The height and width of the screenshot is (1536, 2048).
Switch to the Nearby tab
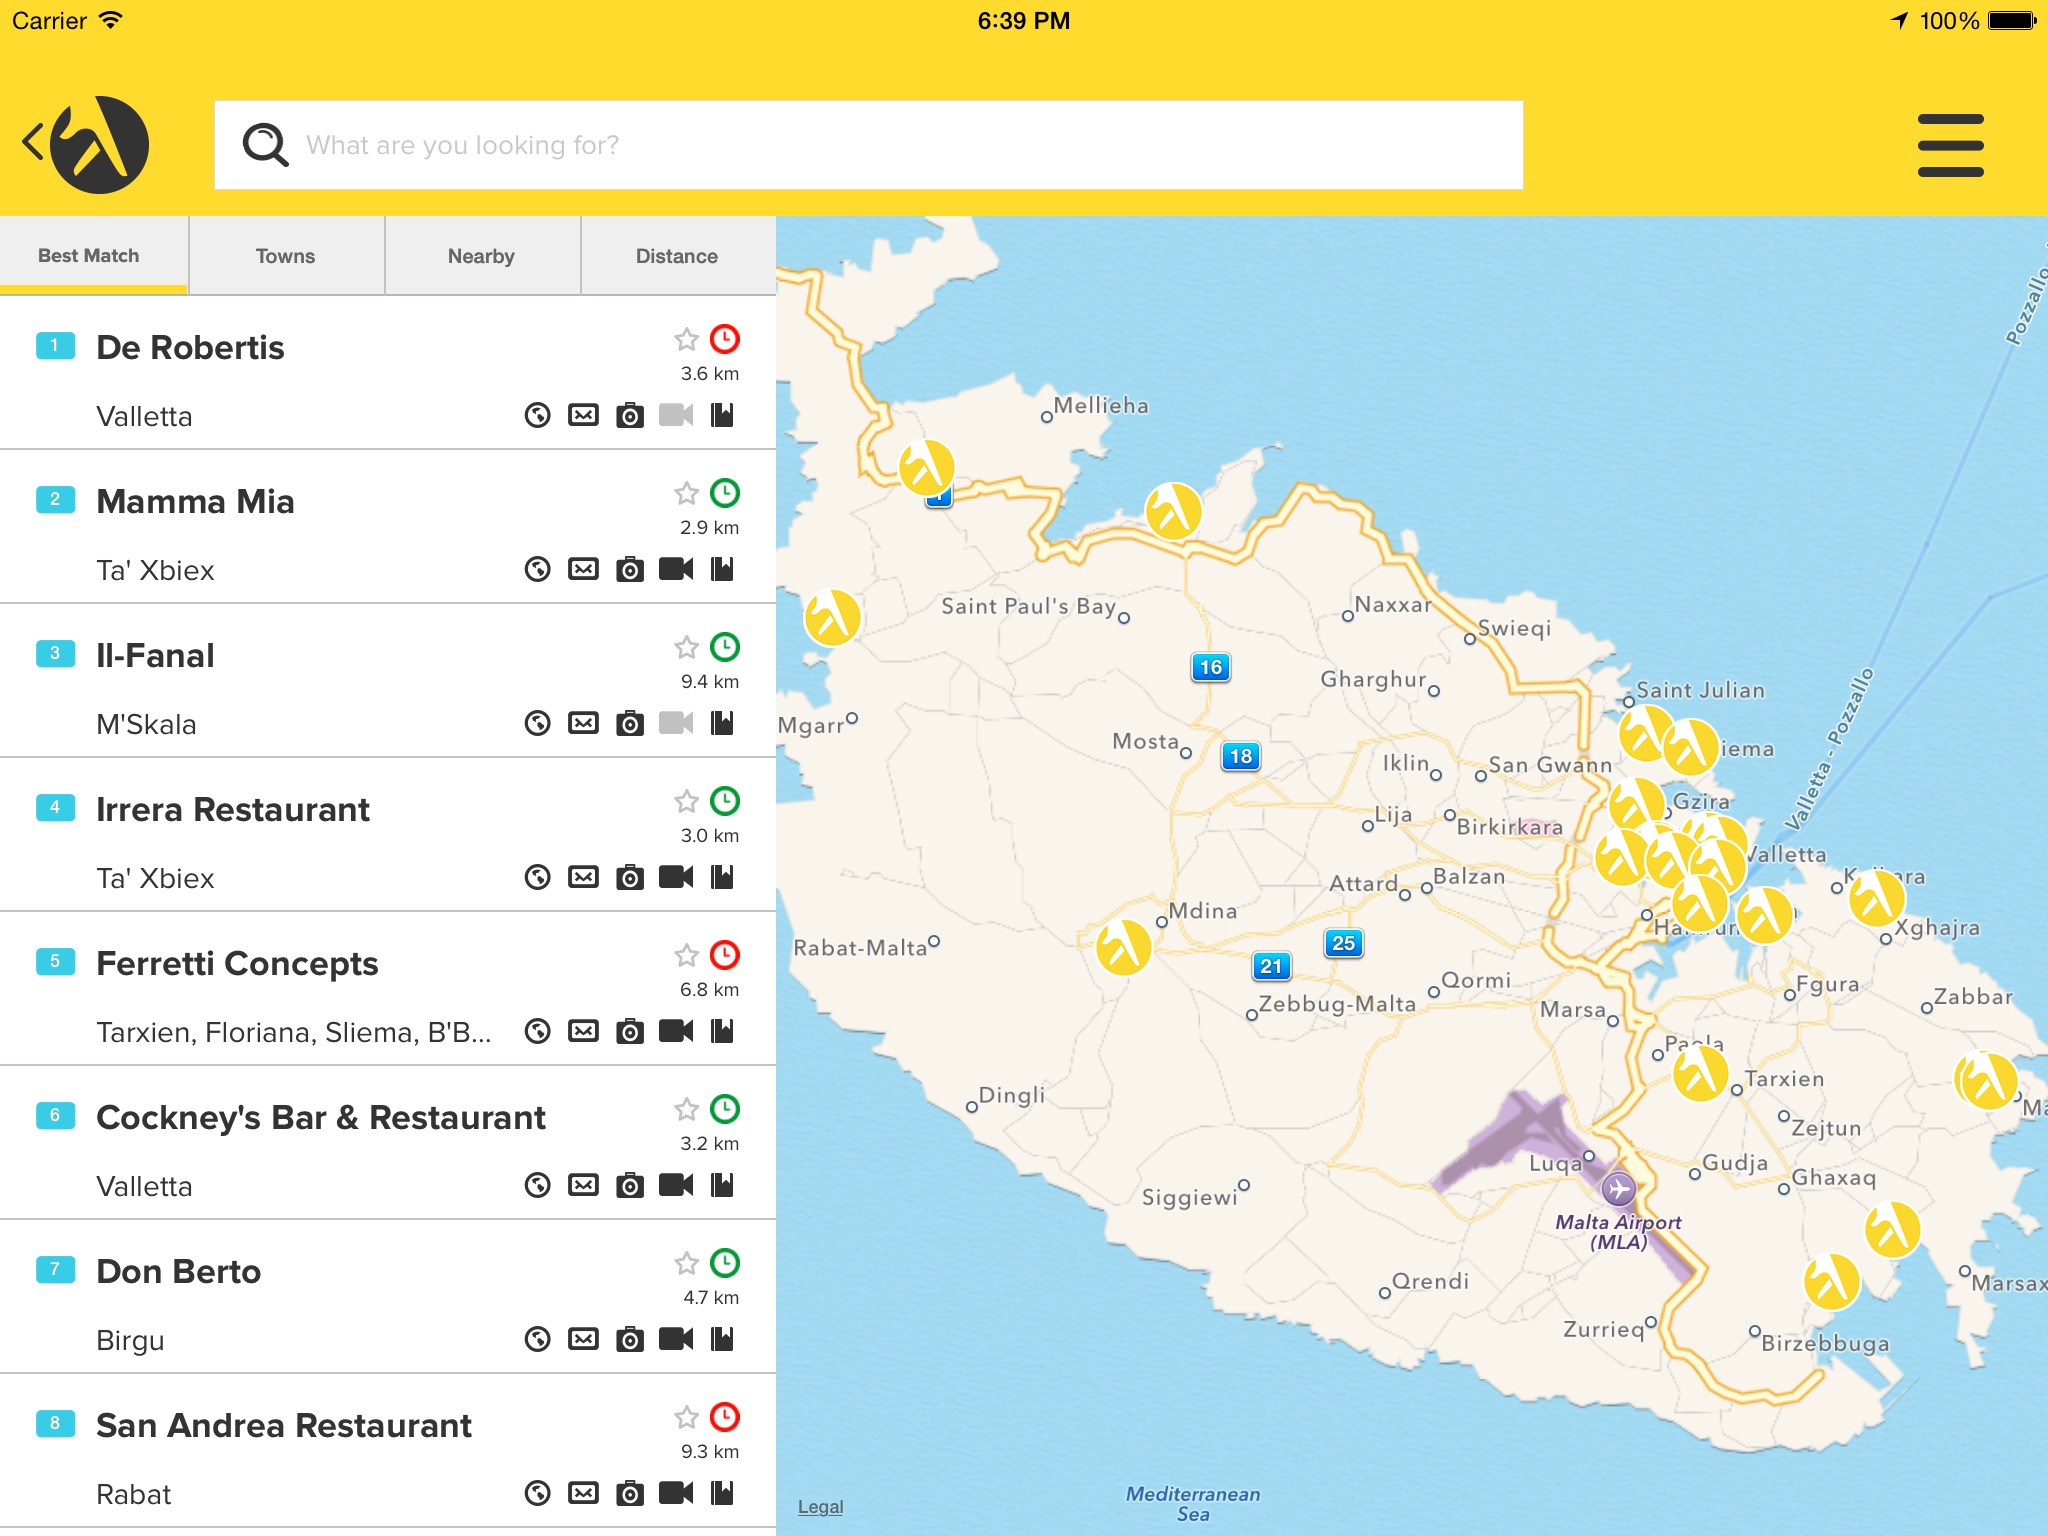[x=482, y=256]
